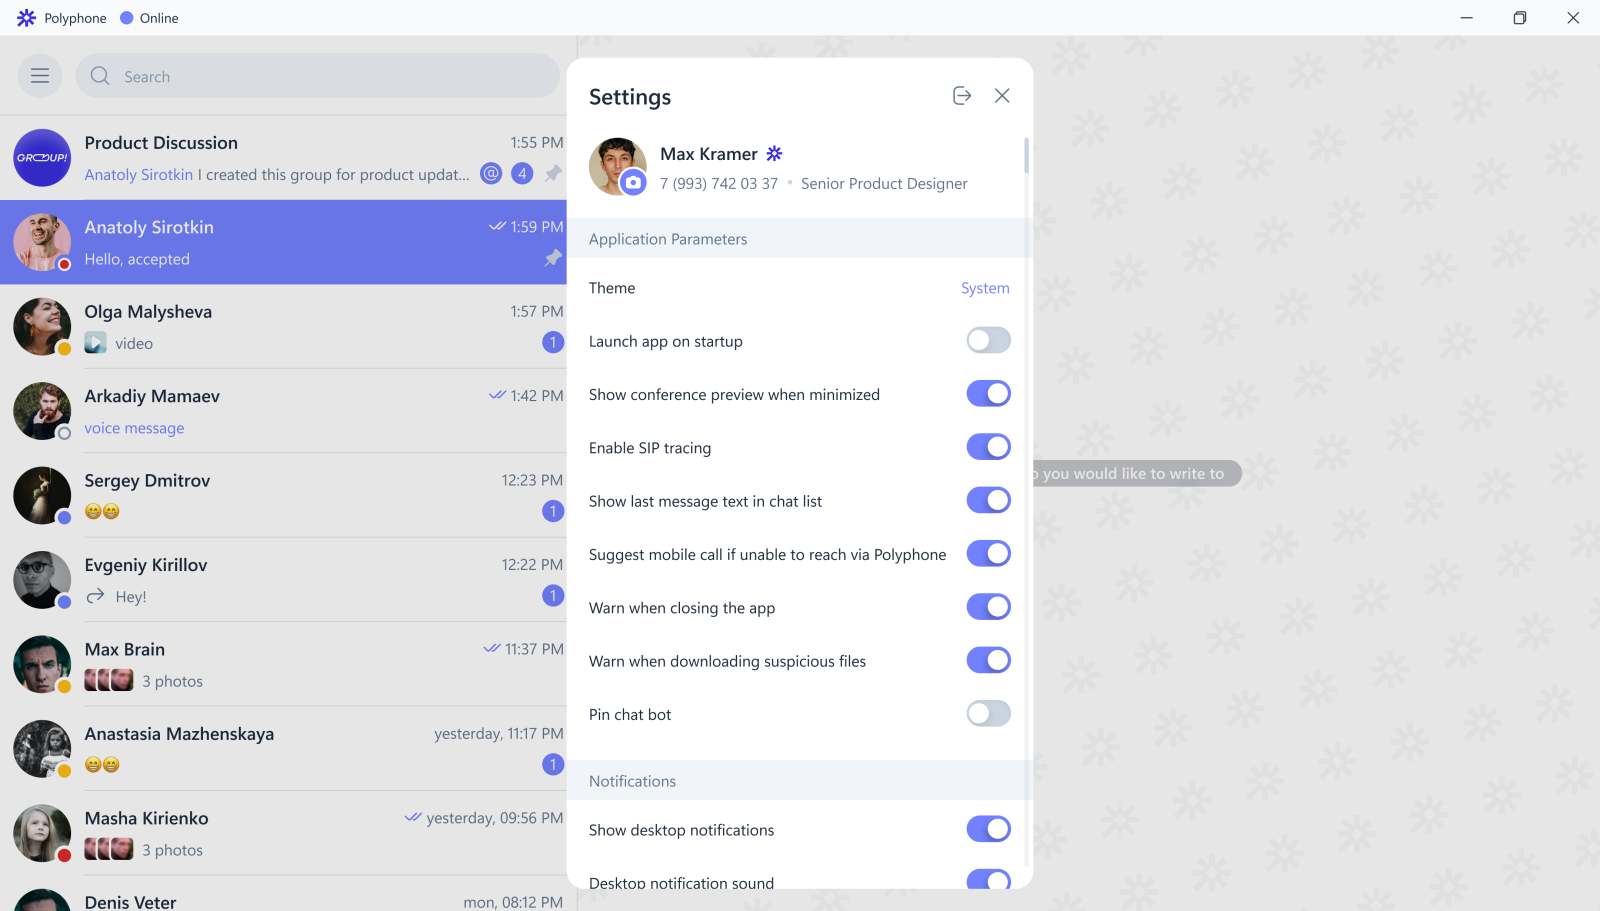This screenshot has width=1600, height=911.
Task: Click the Anatoly Sirotkin sender link
Action: (x=139, y=175)
